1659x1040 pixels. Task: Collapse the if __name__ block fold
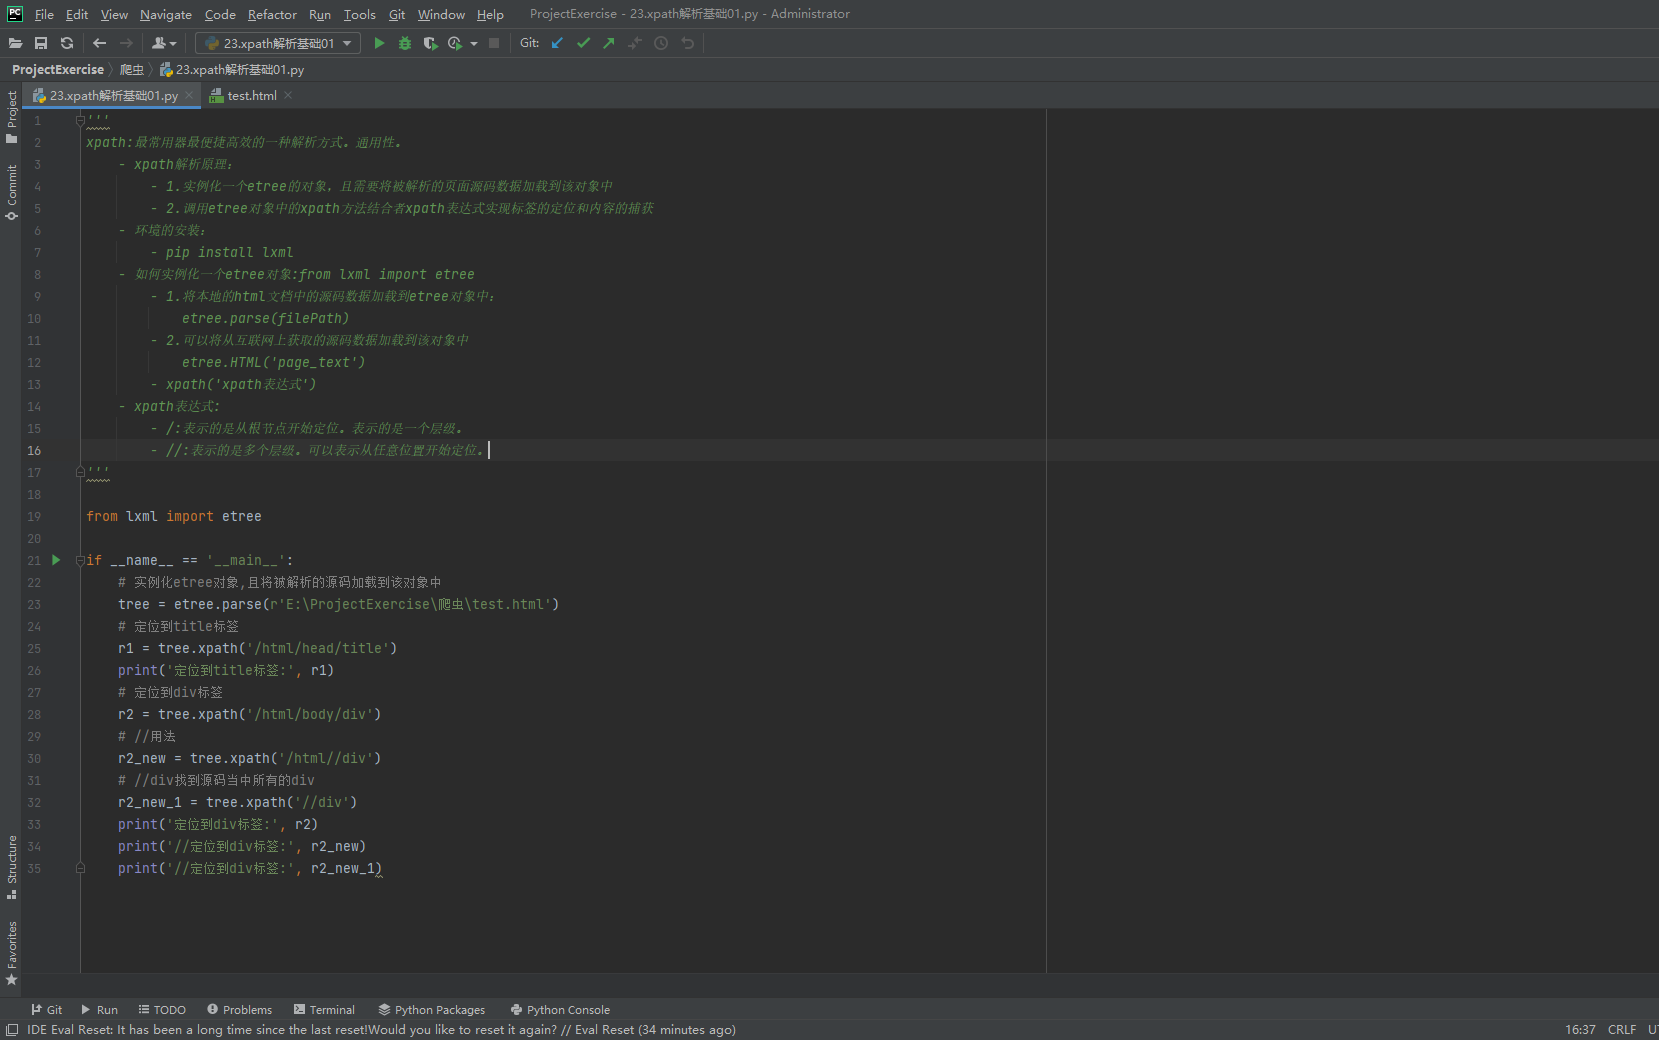coord(80,560)
